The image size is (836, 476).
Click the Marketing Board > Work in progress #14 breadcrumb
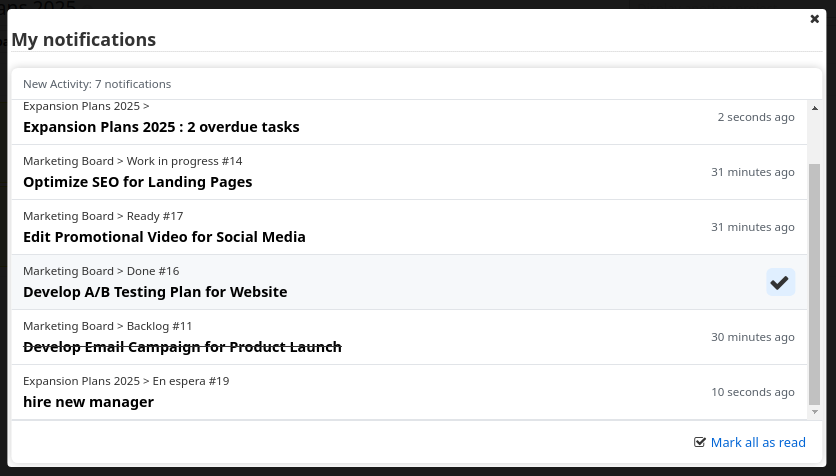point(132,161)
